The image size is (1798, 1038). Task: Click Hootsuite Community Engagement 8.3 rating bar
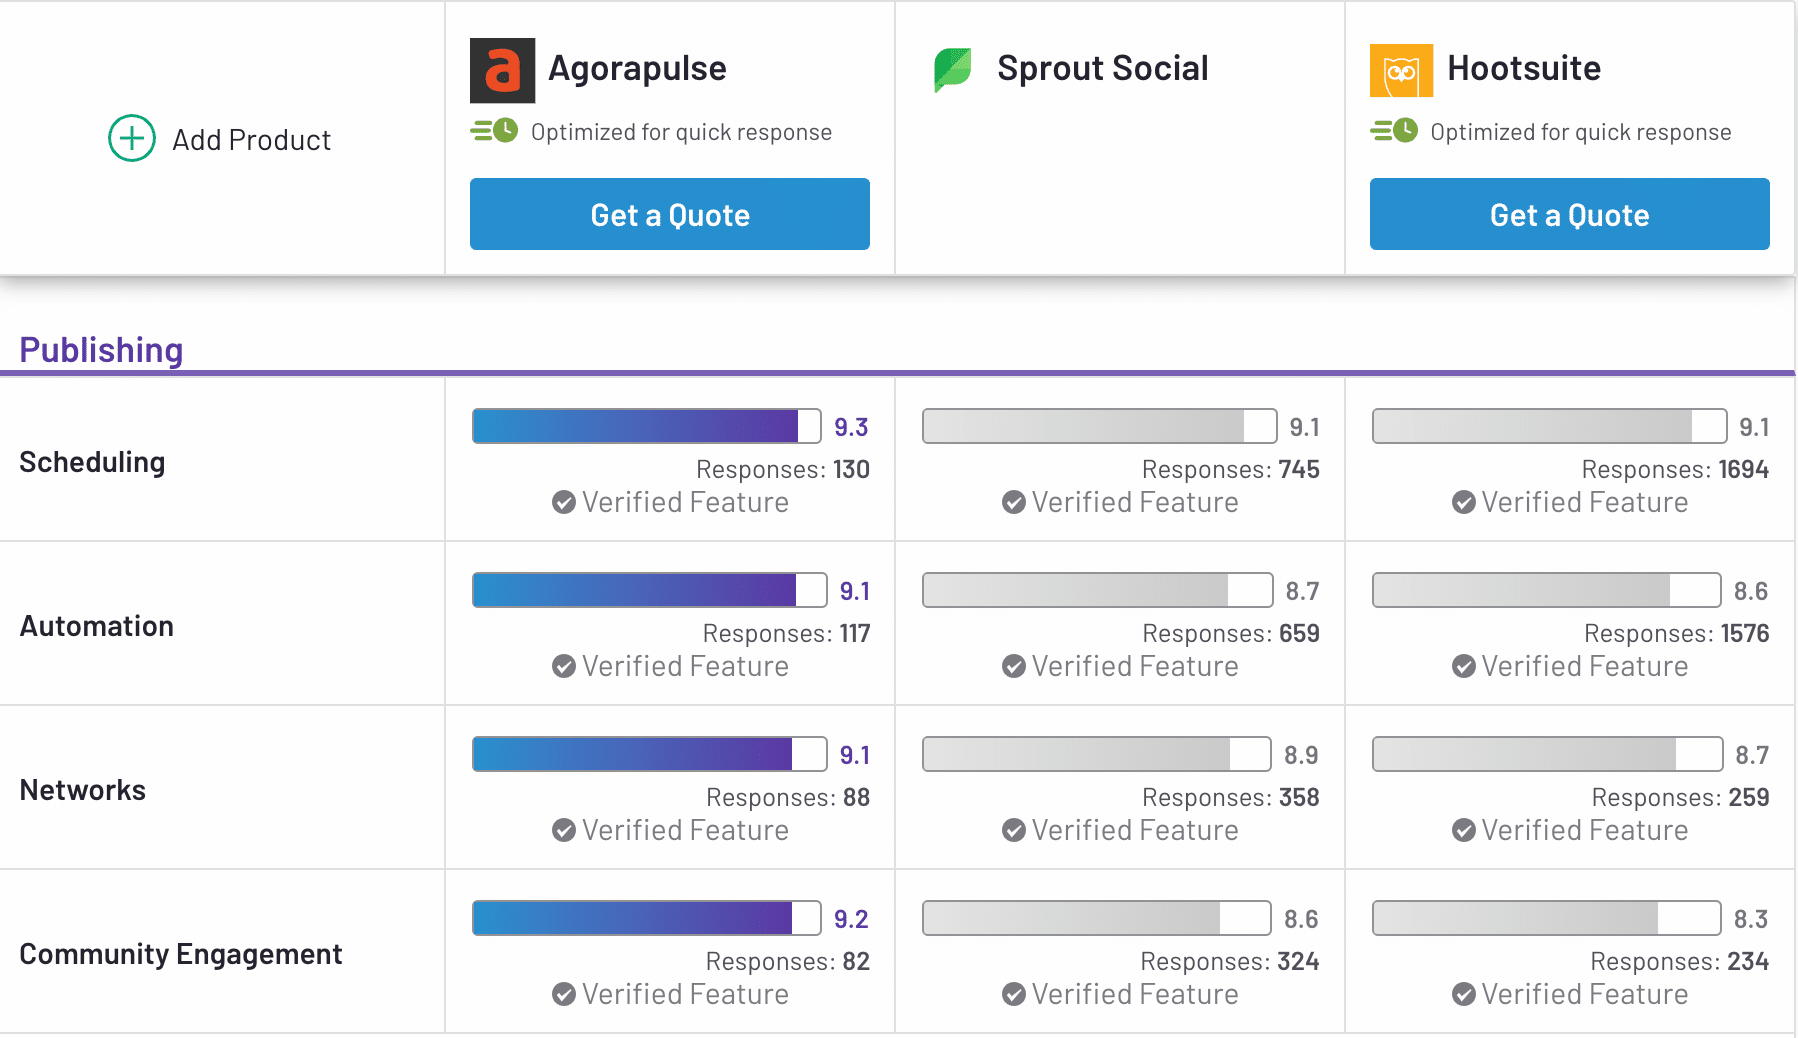pos(1546,918)
